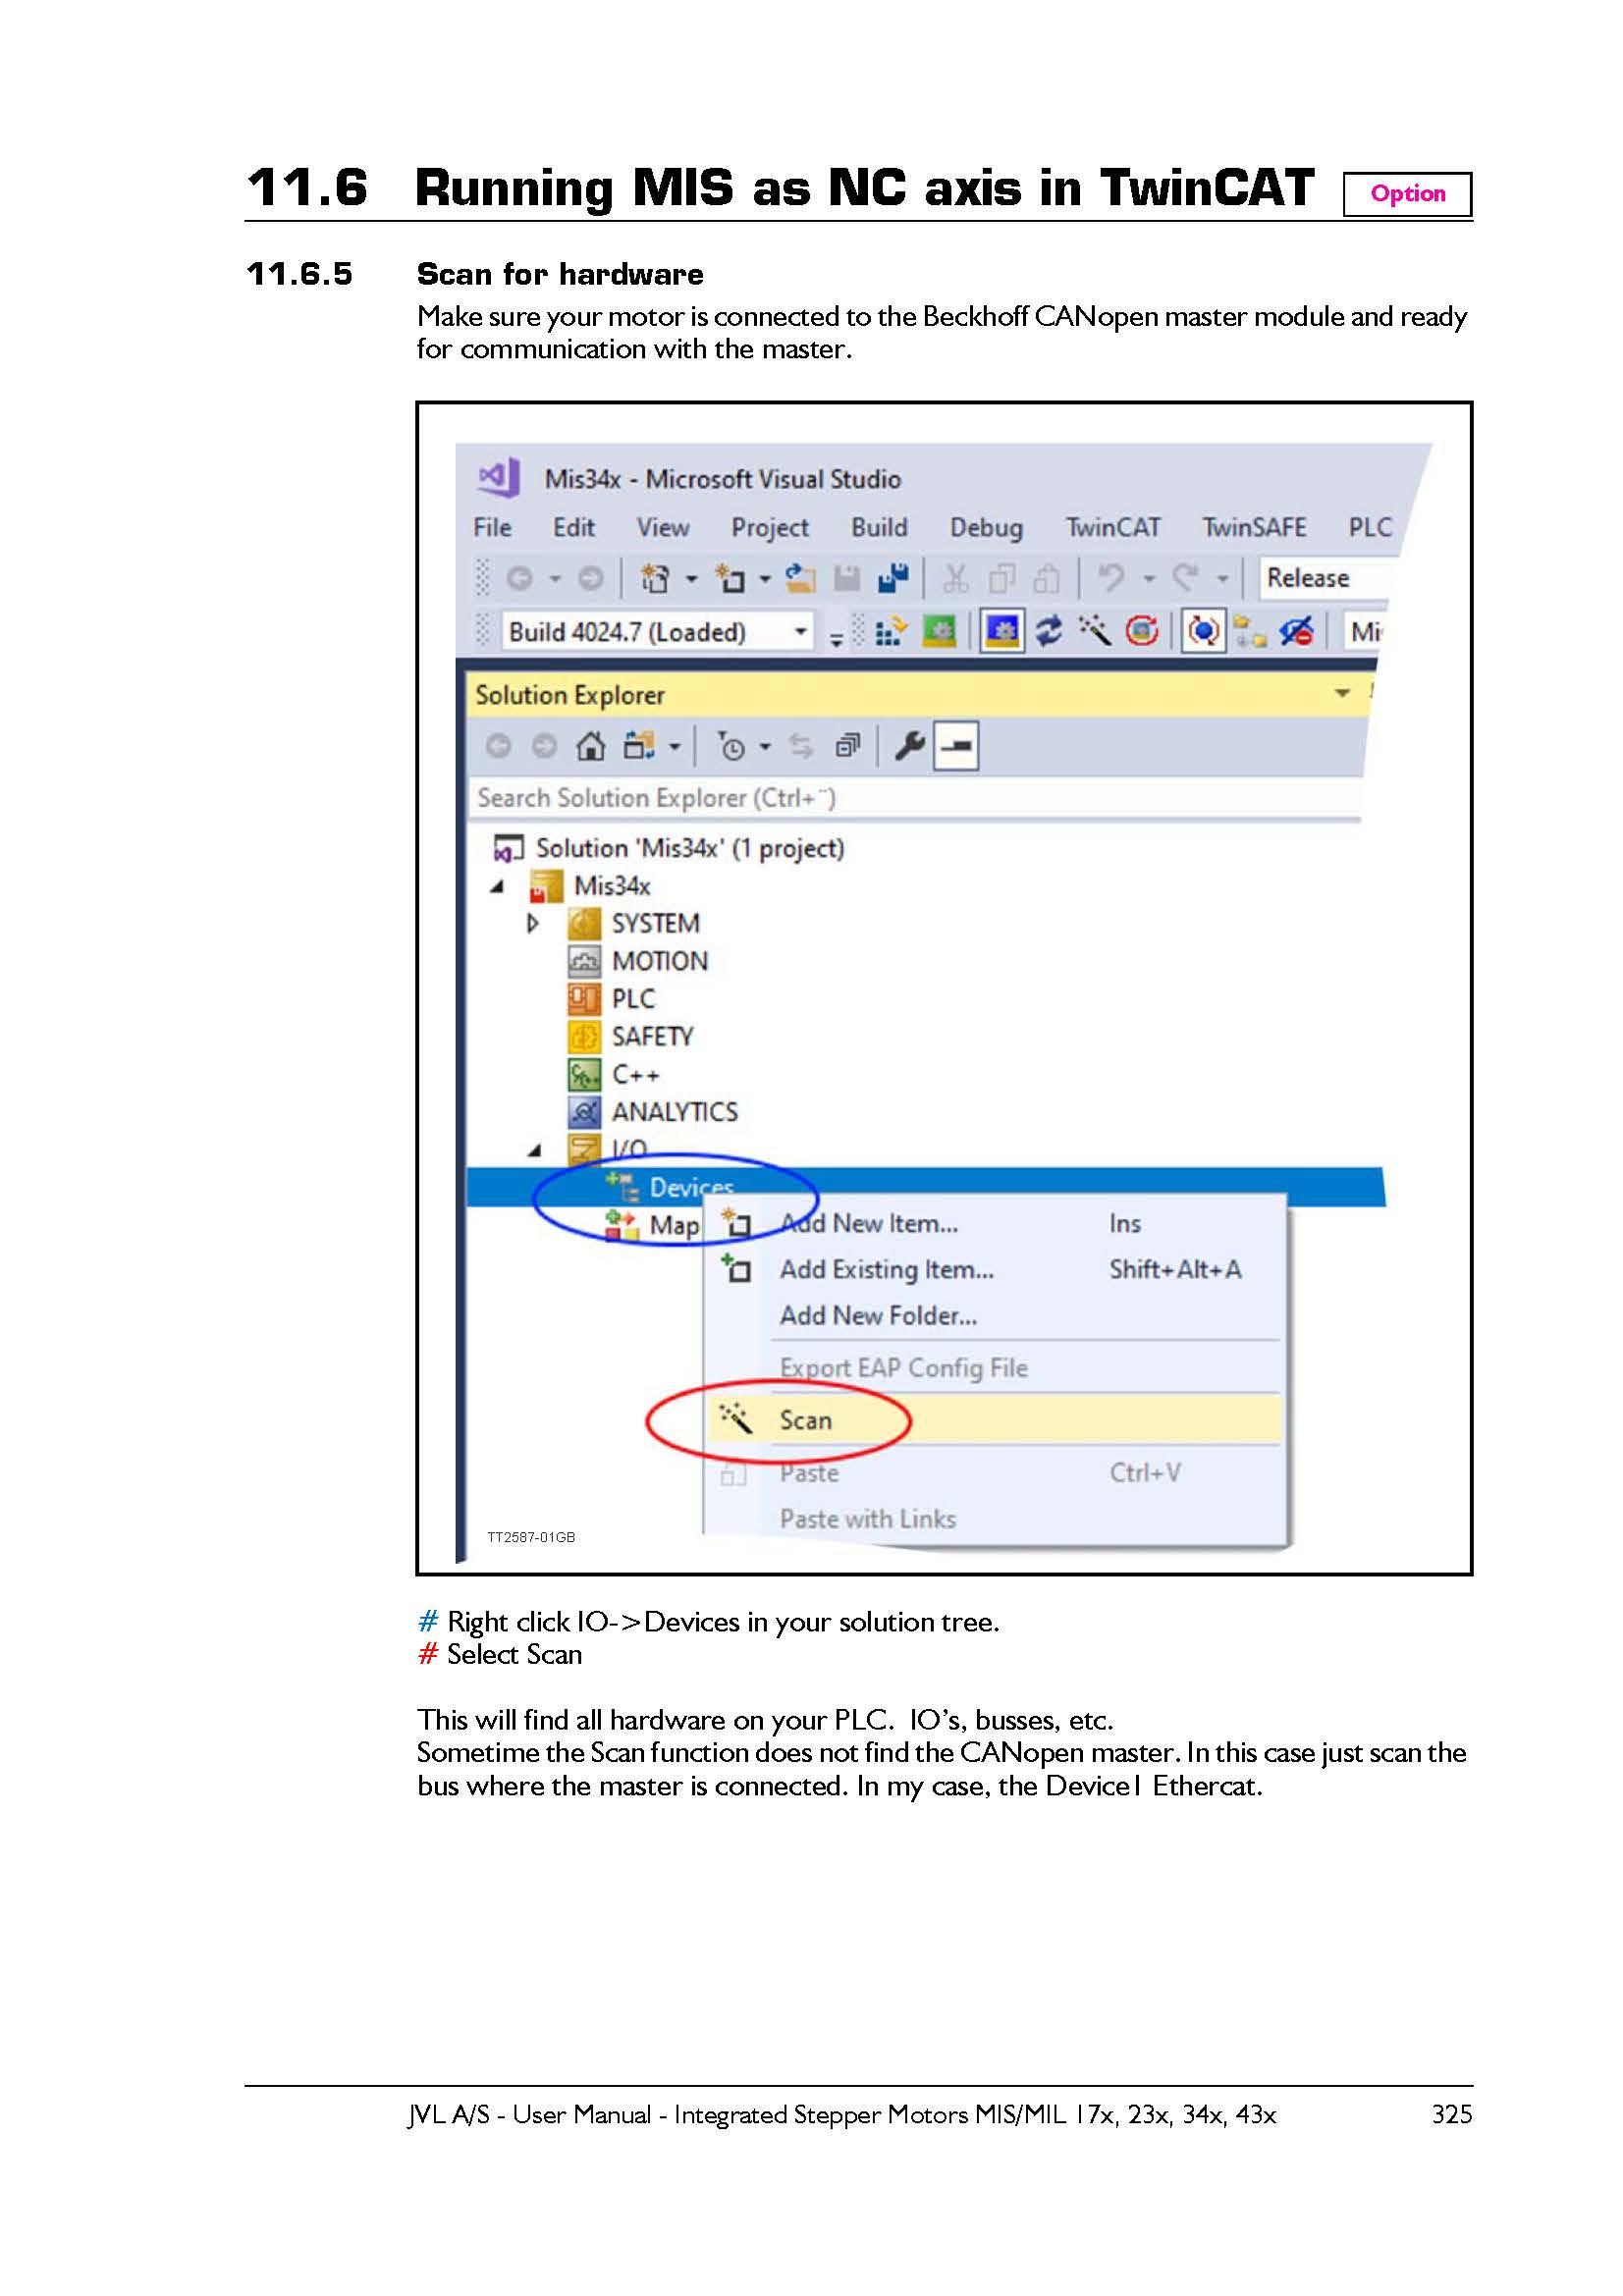Open the Undo history dropdown arrow
Screen dimensions: 1623x2296
1149,579
